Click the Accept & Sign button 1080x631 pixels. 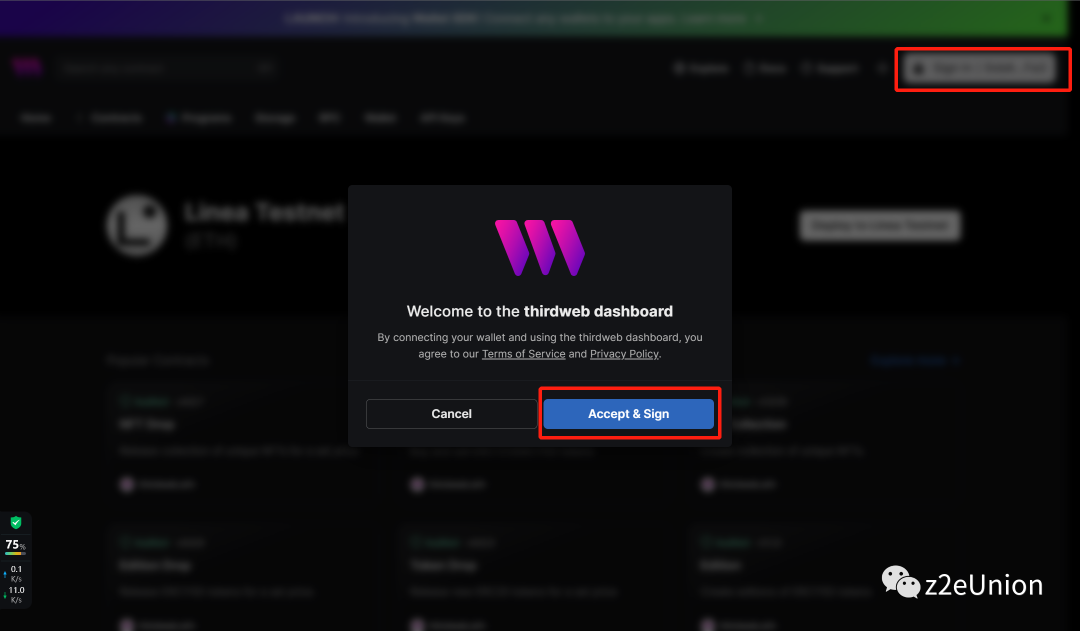pyautogui.click(x=628, y=414)
